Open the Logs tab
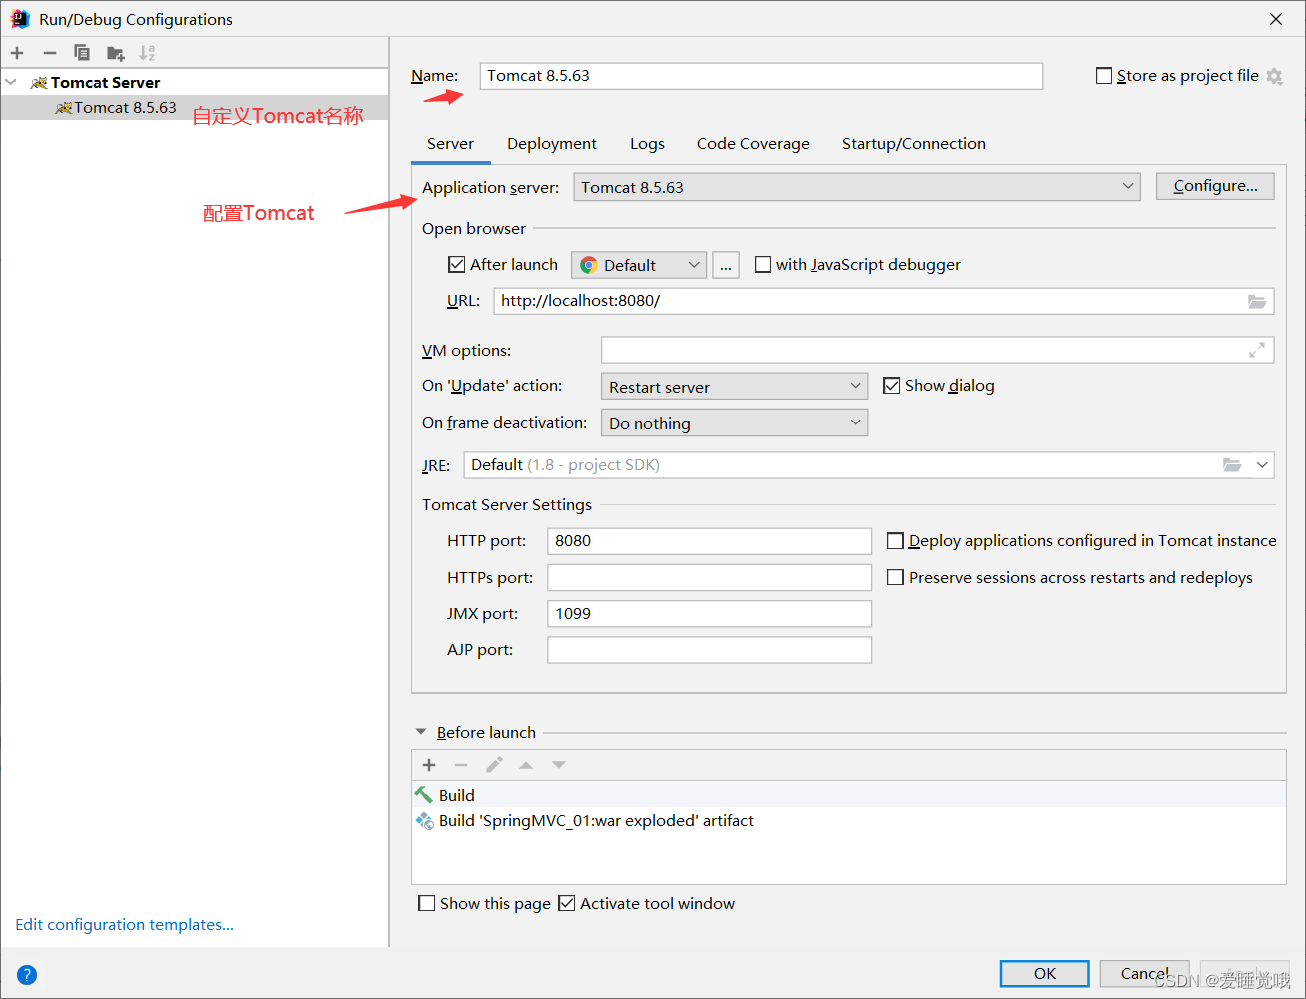This screenshot has height=999, width=1306. coord(647,144)
